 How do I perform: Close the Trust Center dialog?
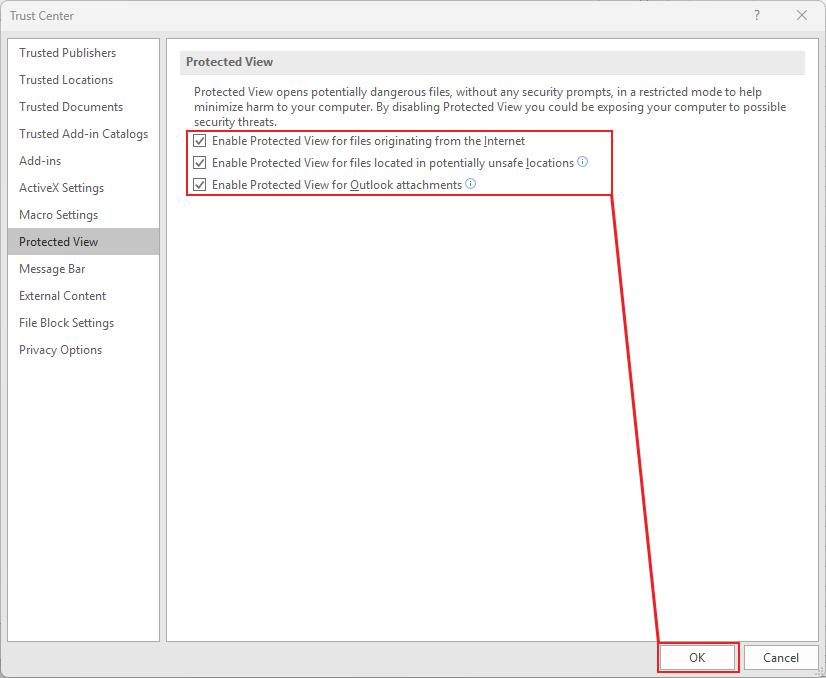(x=802, y=15)
